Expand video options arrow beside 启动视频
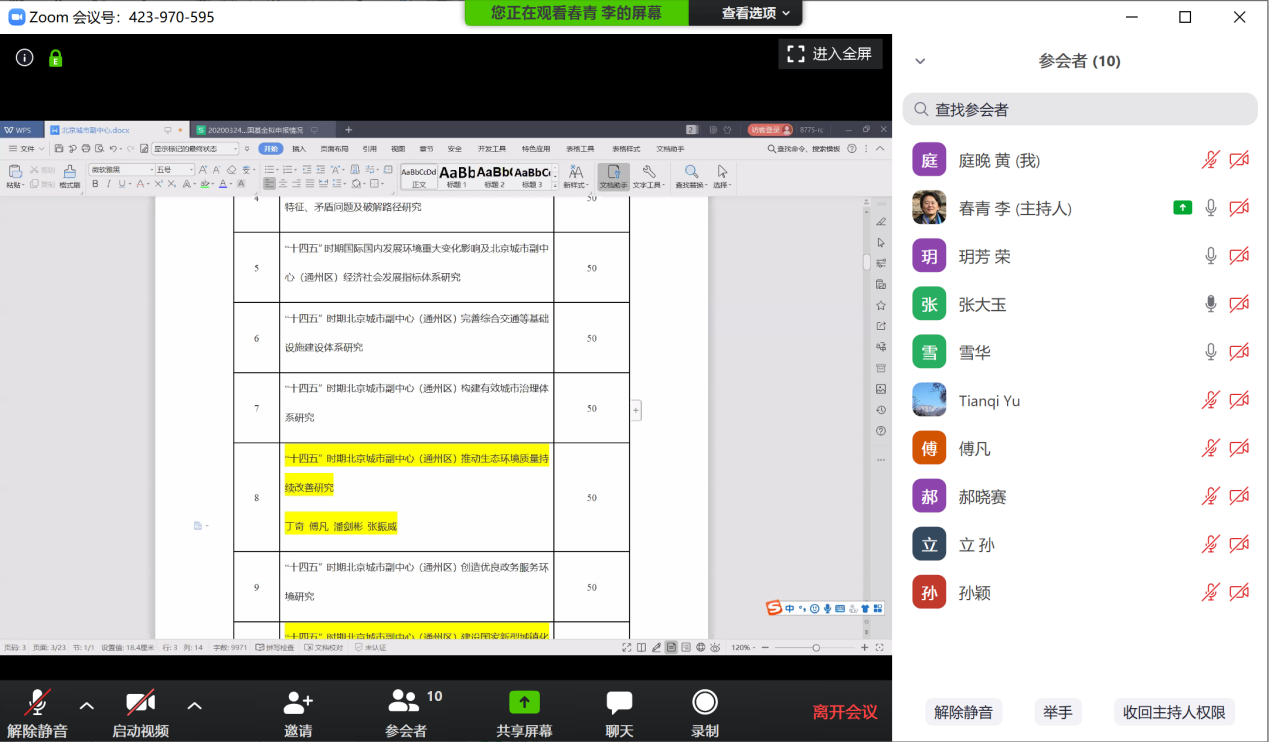The height and width of the screenshot is (742, 1269). pos(195,706)
